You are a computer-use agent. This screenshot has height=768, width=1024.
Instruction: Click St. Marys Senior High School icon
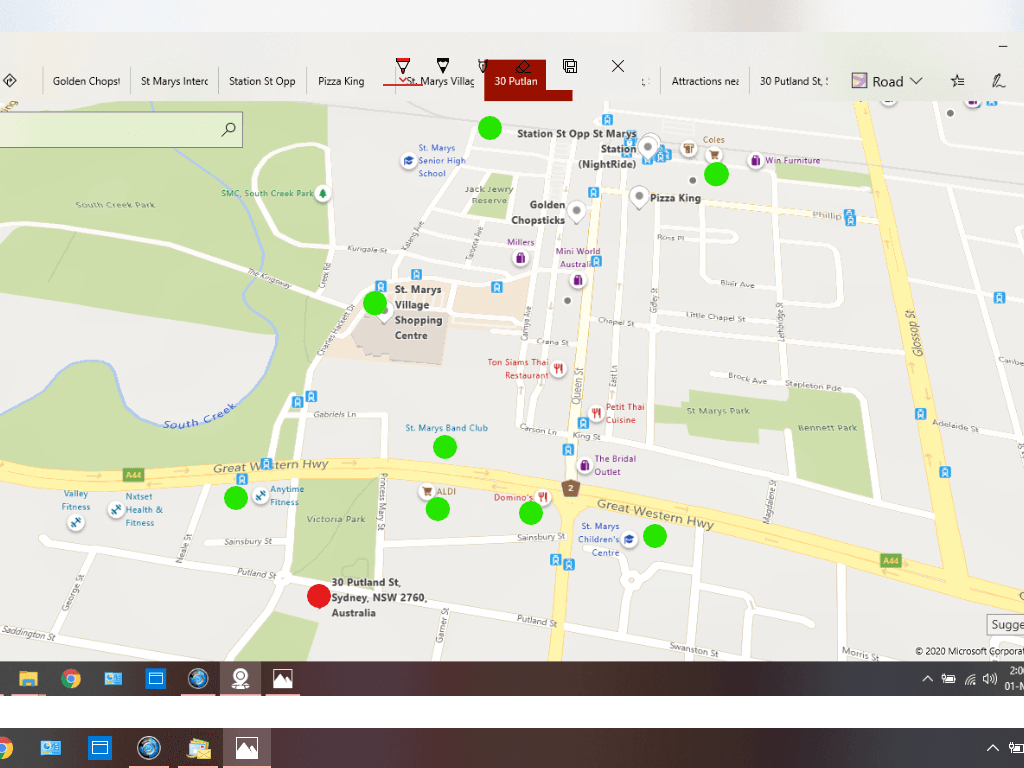408,161
